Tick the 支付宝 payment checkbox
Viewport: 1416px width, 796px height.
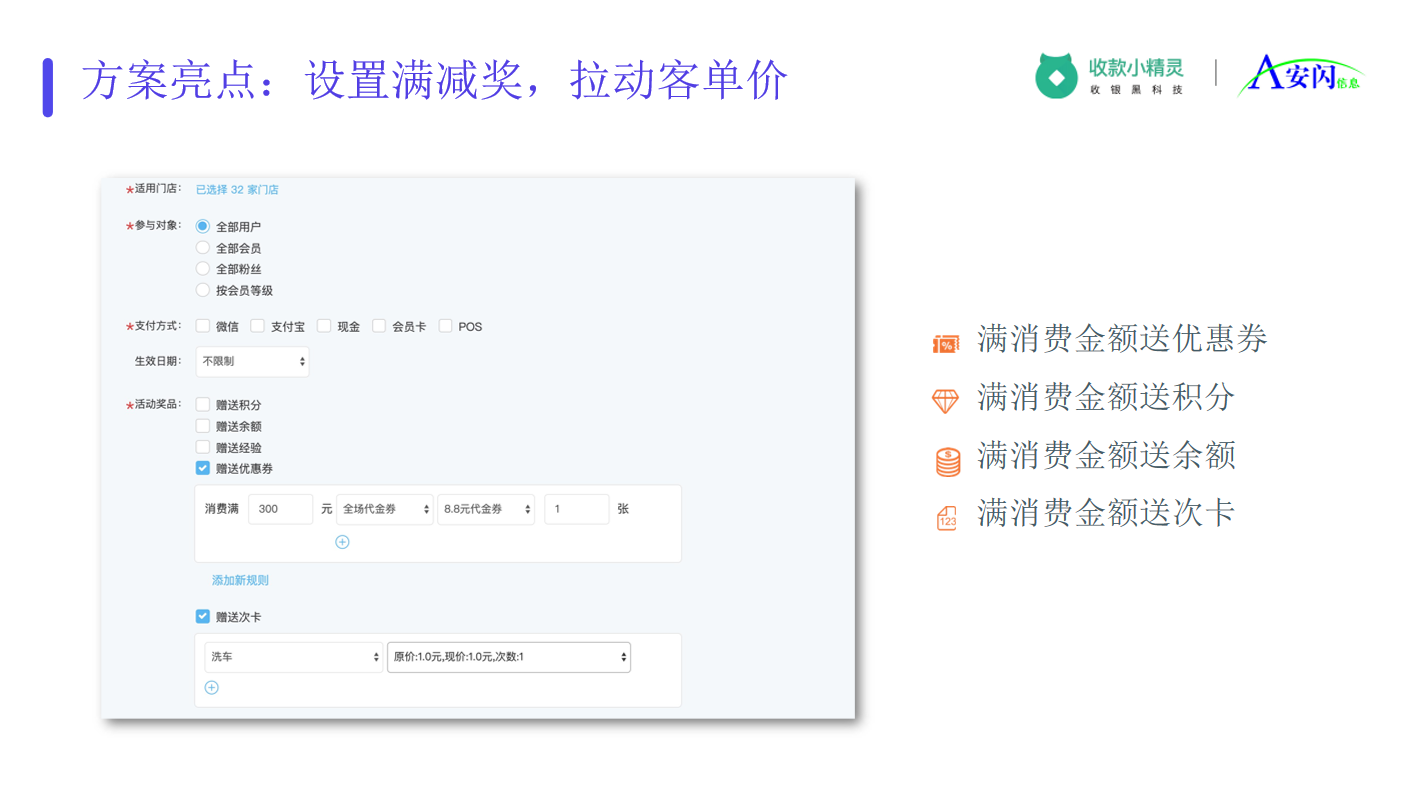257,326
